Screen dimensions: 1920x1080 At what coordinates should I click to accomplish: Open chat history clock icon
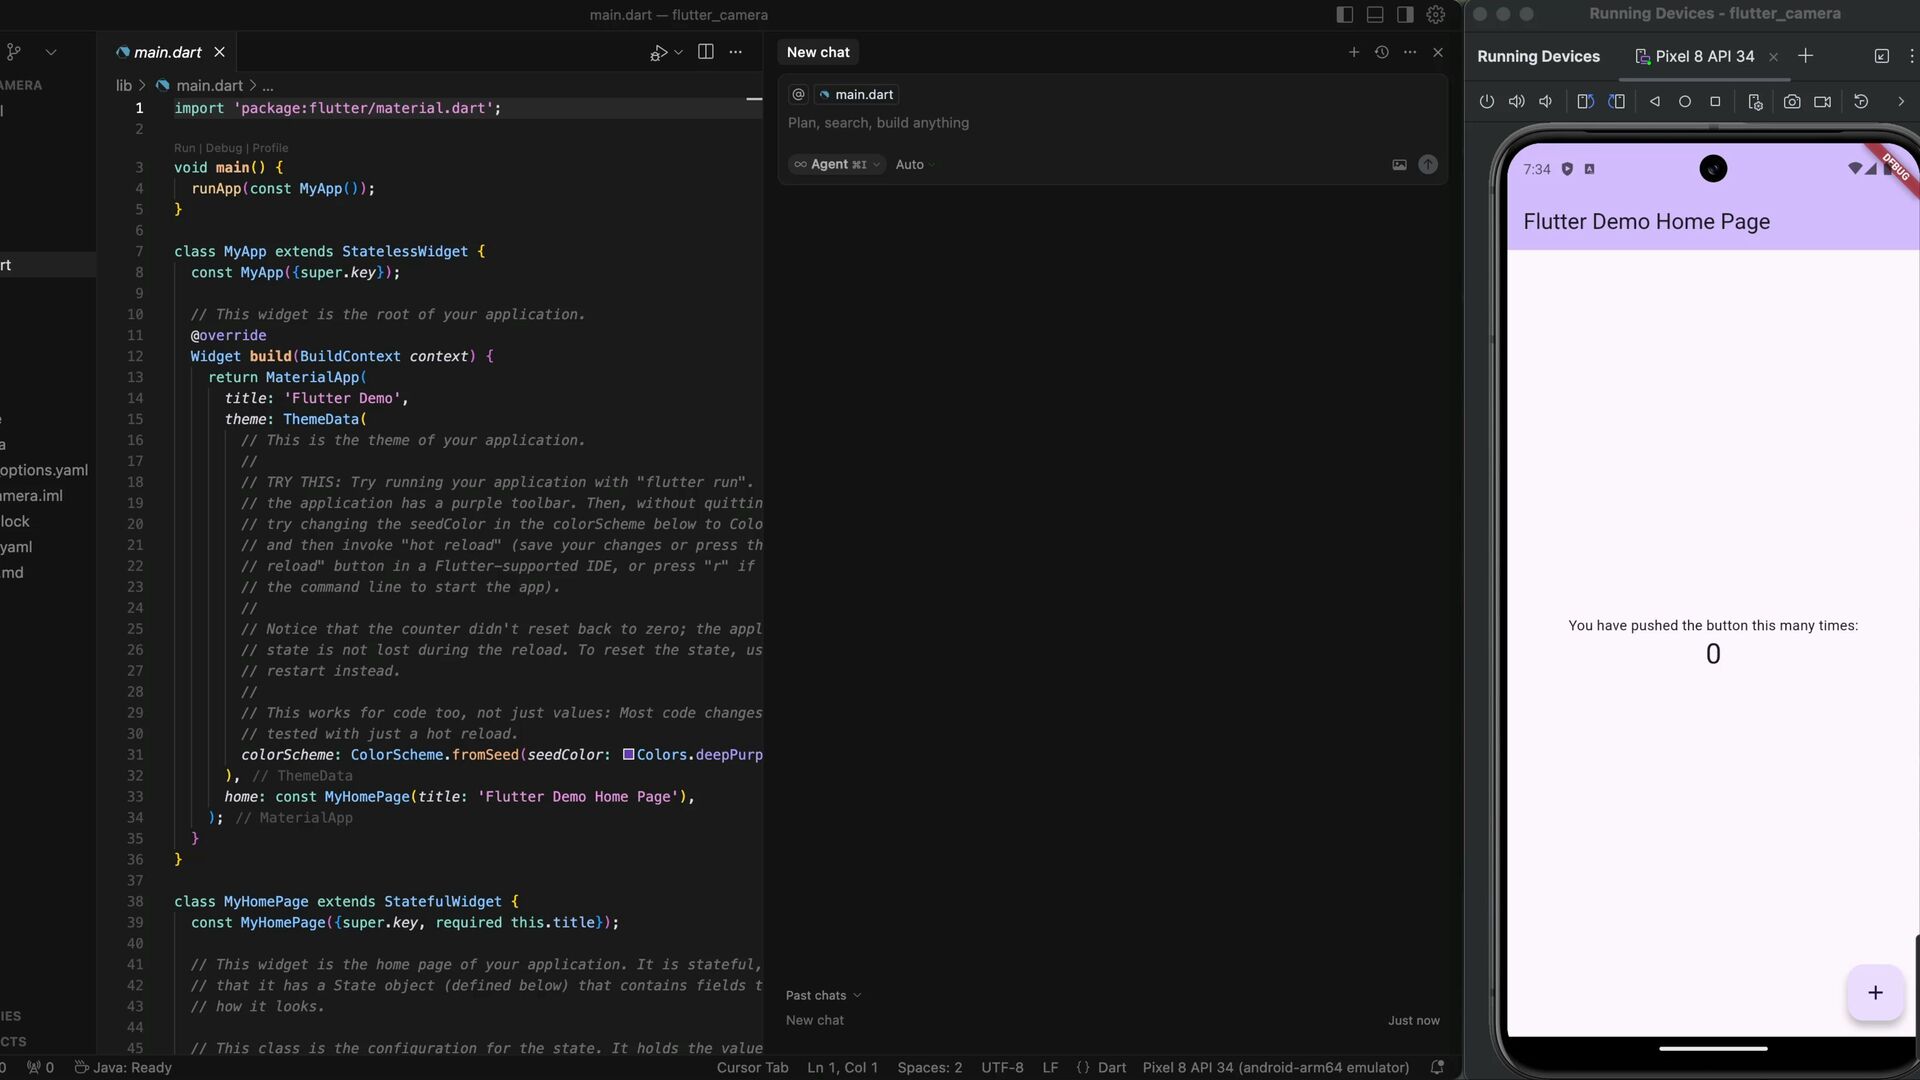coord(1382,52)
